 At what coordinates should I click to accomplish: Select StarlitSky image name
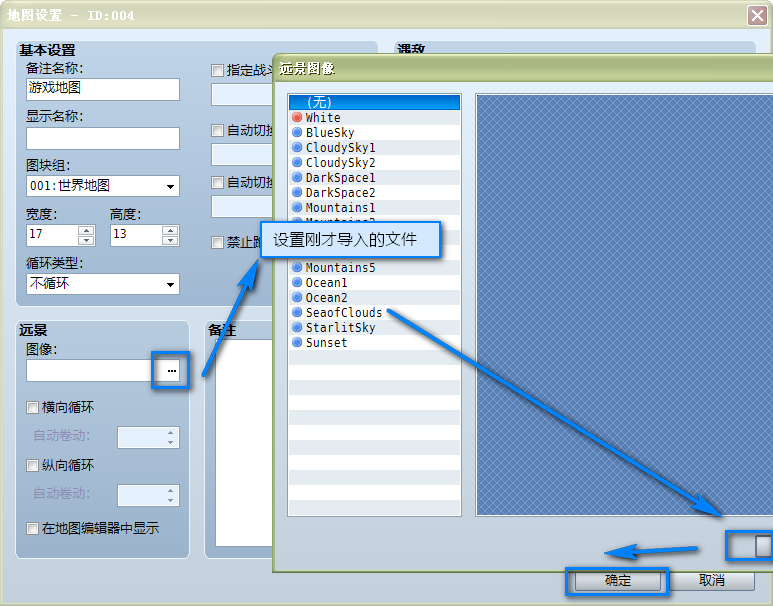coord(340,327)
